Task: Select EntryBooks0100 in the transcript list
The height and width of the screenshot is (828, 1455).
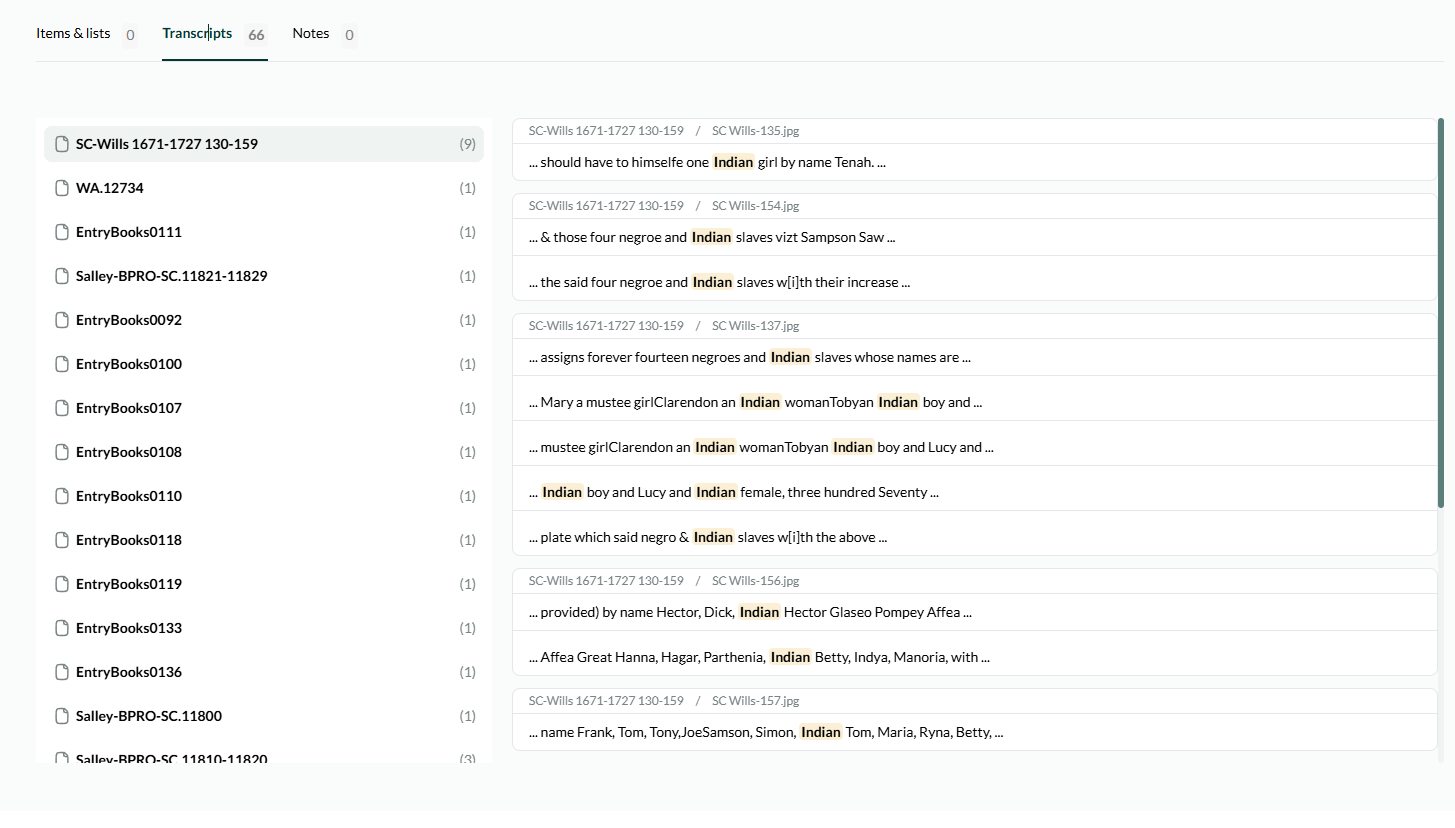Action: 129,364
